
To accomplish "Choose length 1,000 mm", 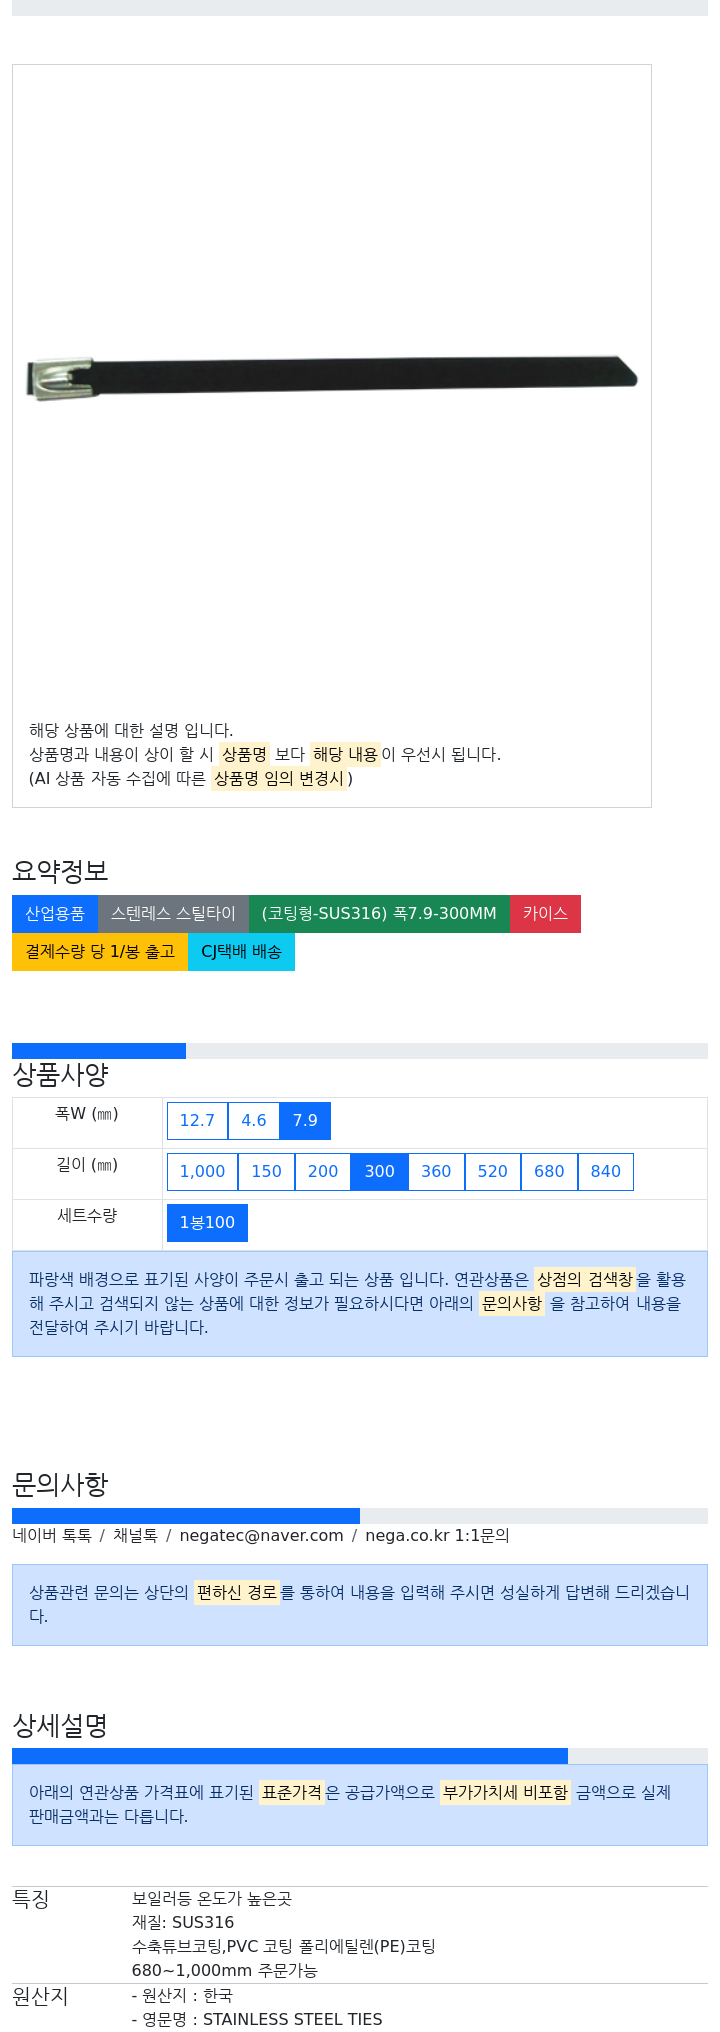I will click(202, 1172).
